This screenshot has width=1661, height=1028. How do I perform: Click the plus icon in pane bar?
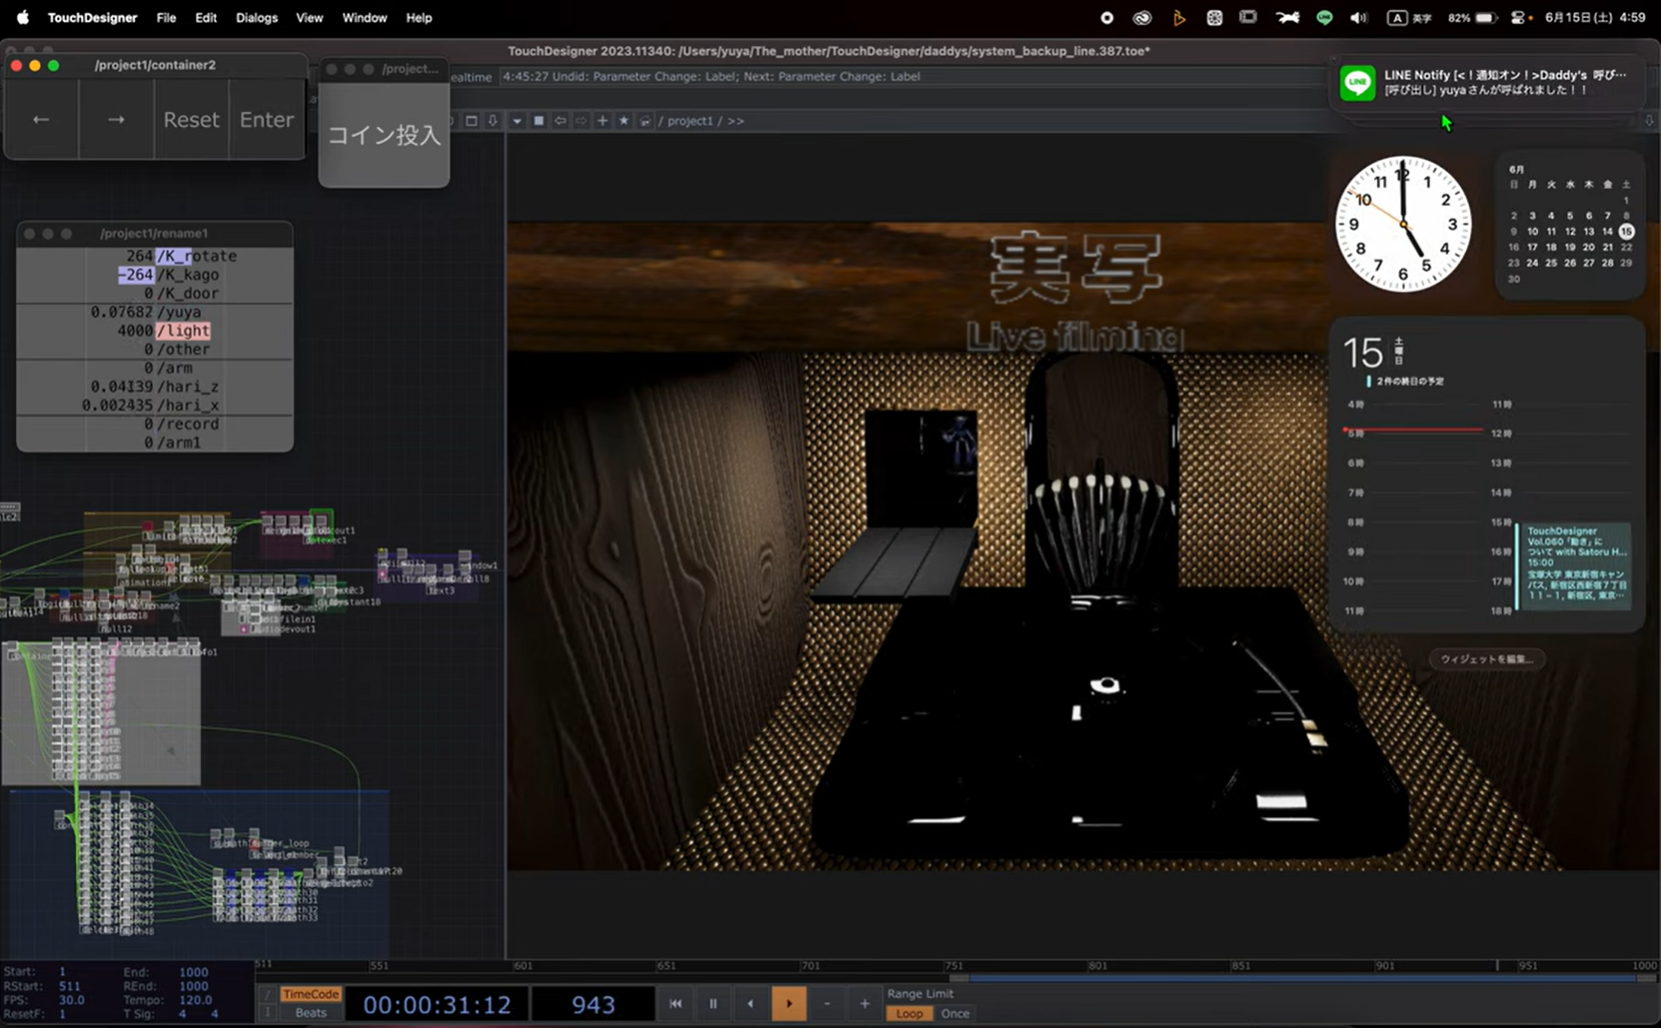pyautogui.click(x=602, y=121)
